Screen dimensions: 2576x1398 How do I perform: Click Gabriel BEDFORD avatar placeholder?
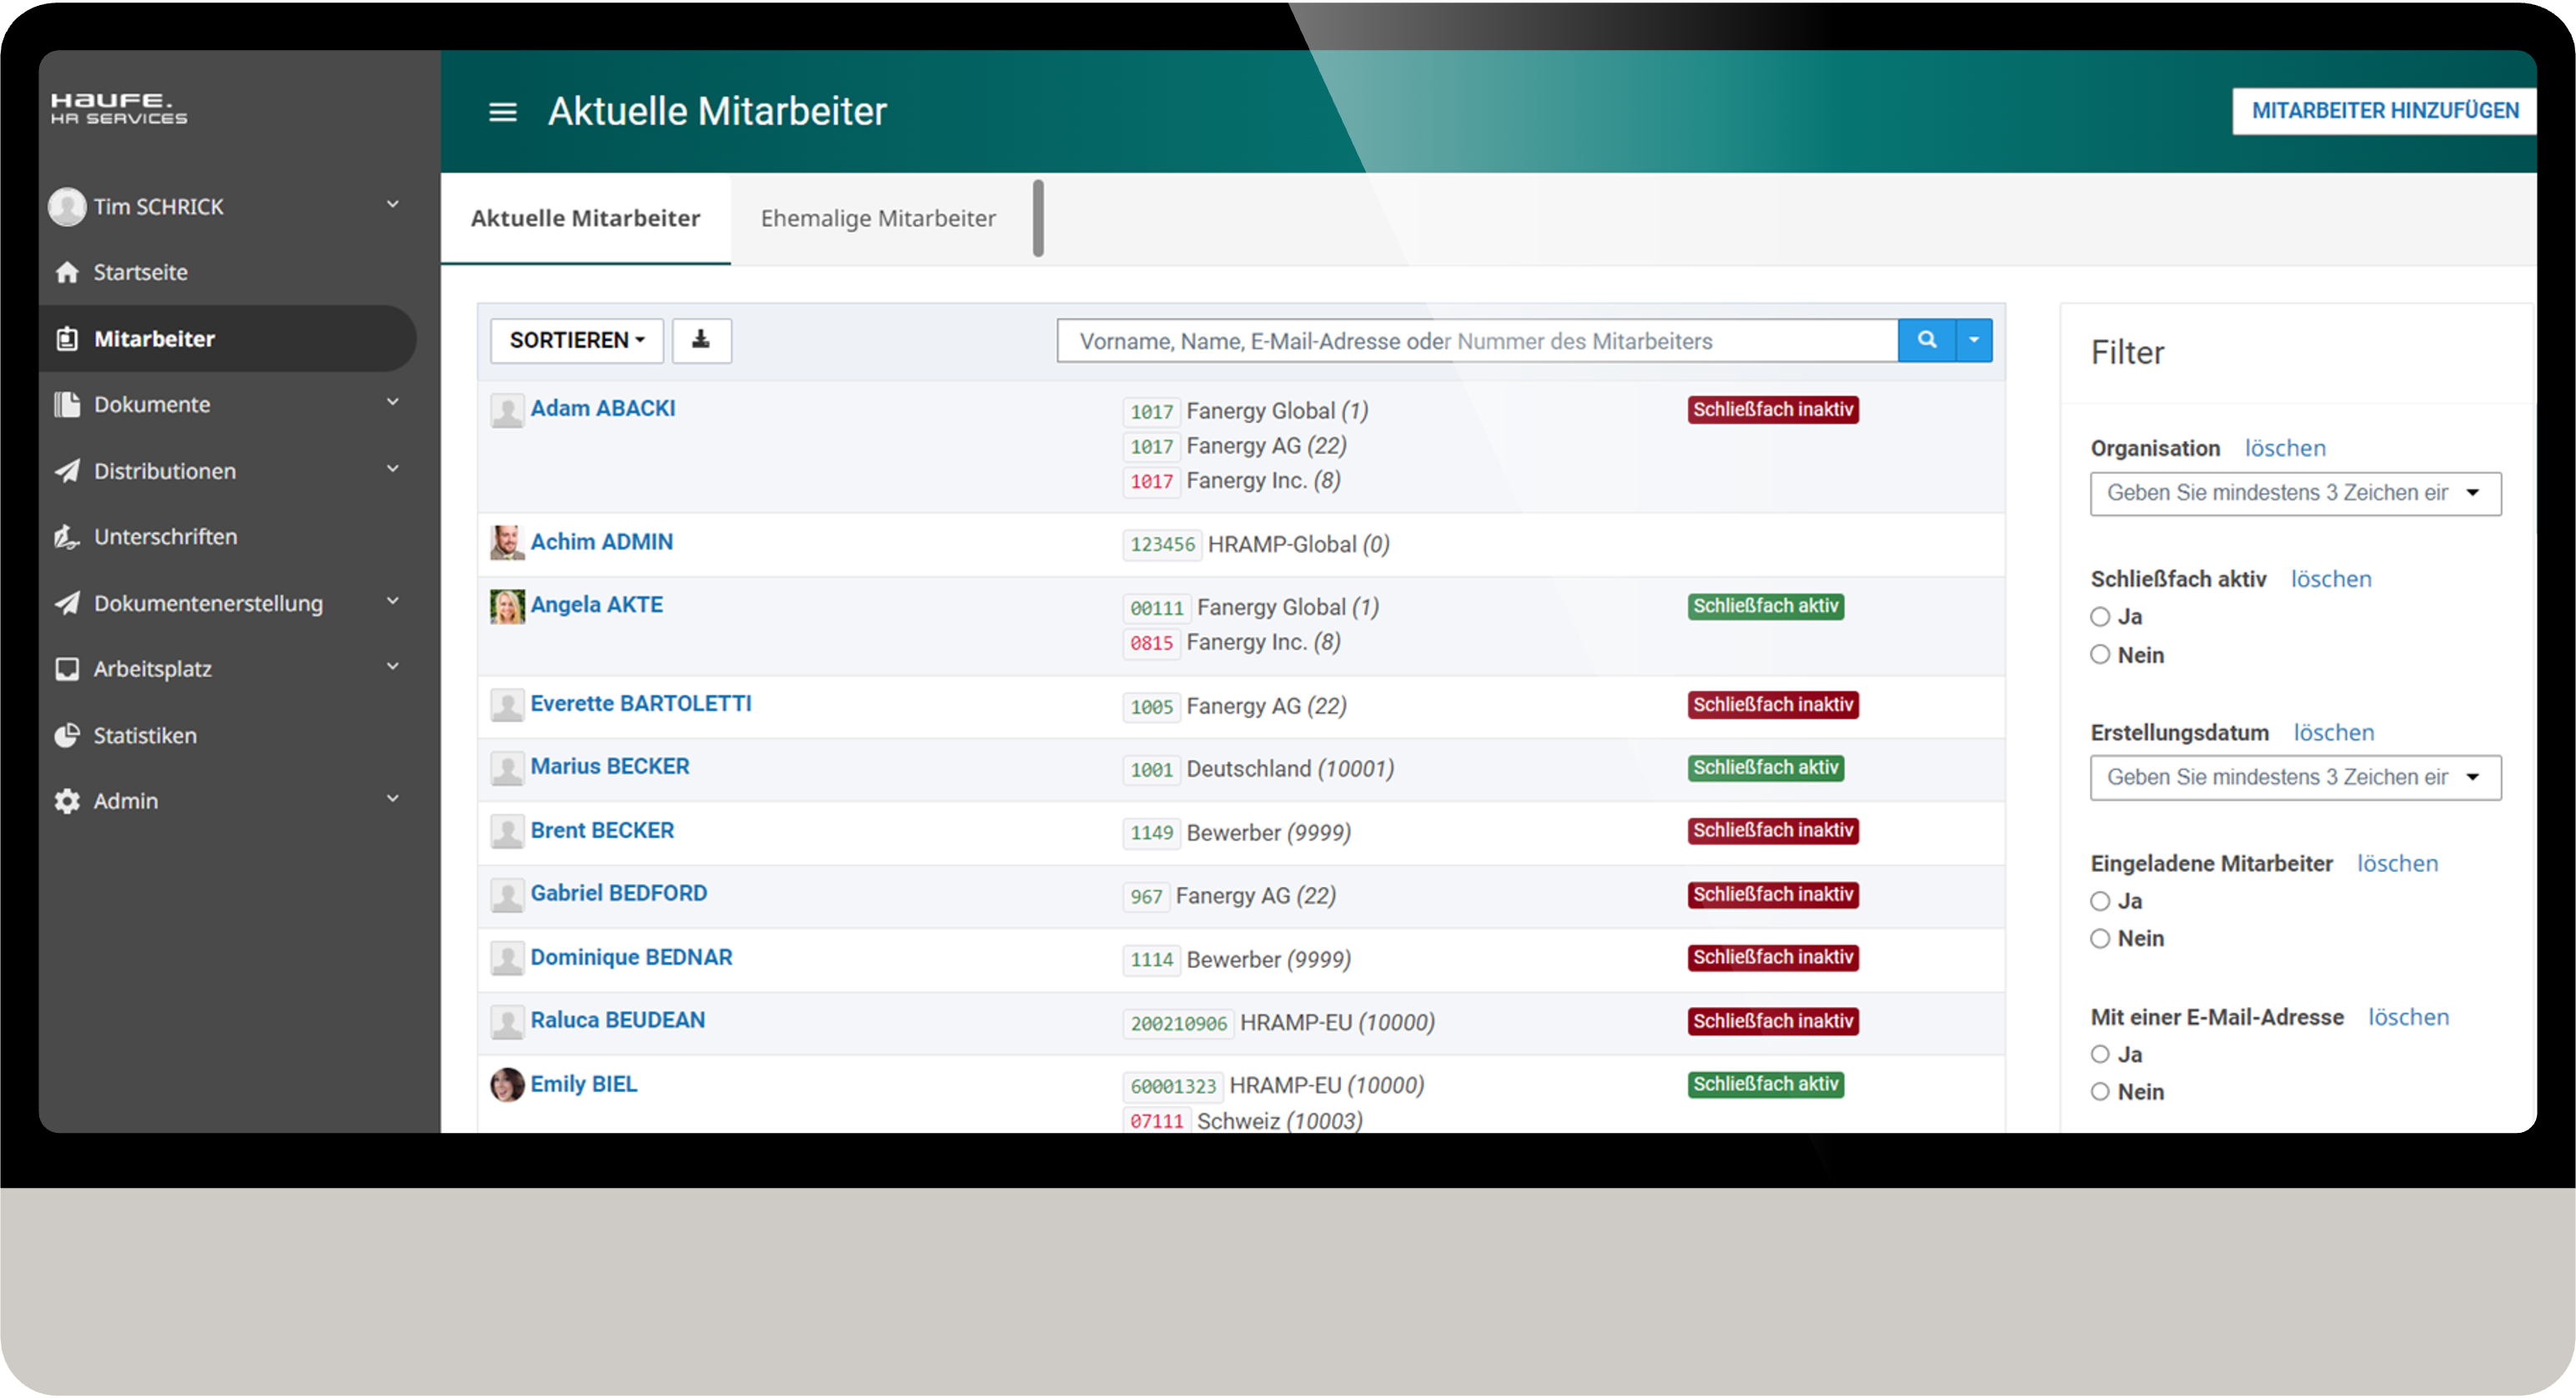click(507, 896)
